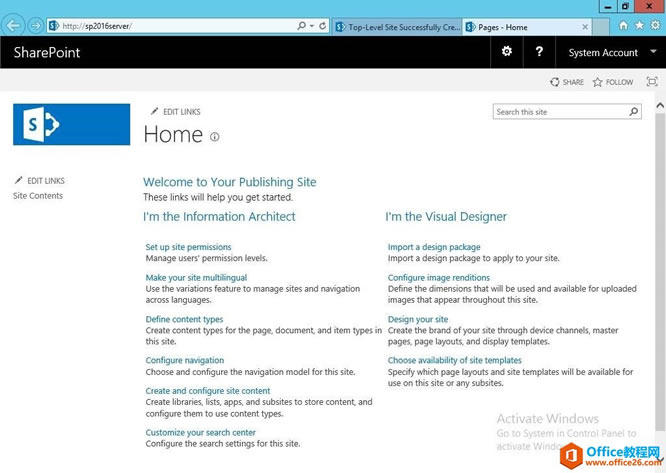
Task: Expand the address bar search dropdown arrow
Action: pos(311,25)
